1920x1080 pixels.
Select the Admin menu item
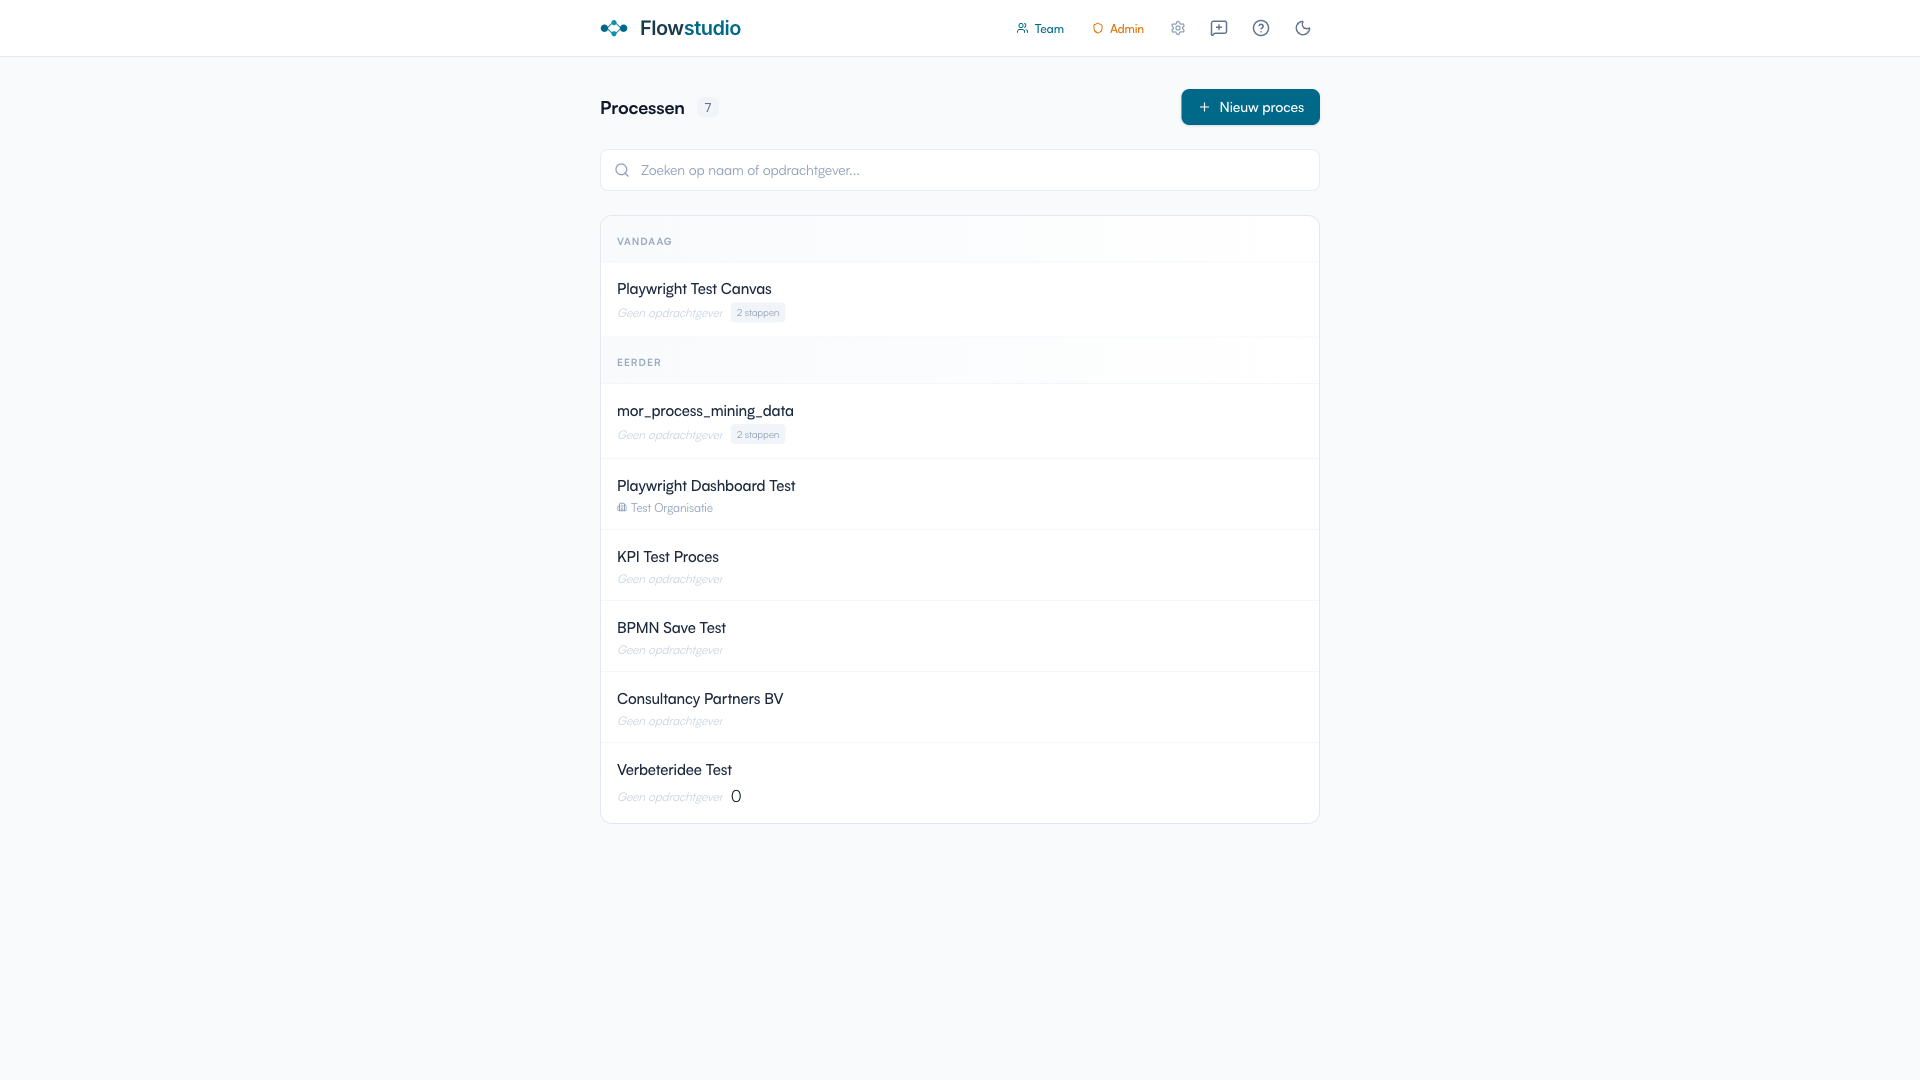[x=1126, y=28]
